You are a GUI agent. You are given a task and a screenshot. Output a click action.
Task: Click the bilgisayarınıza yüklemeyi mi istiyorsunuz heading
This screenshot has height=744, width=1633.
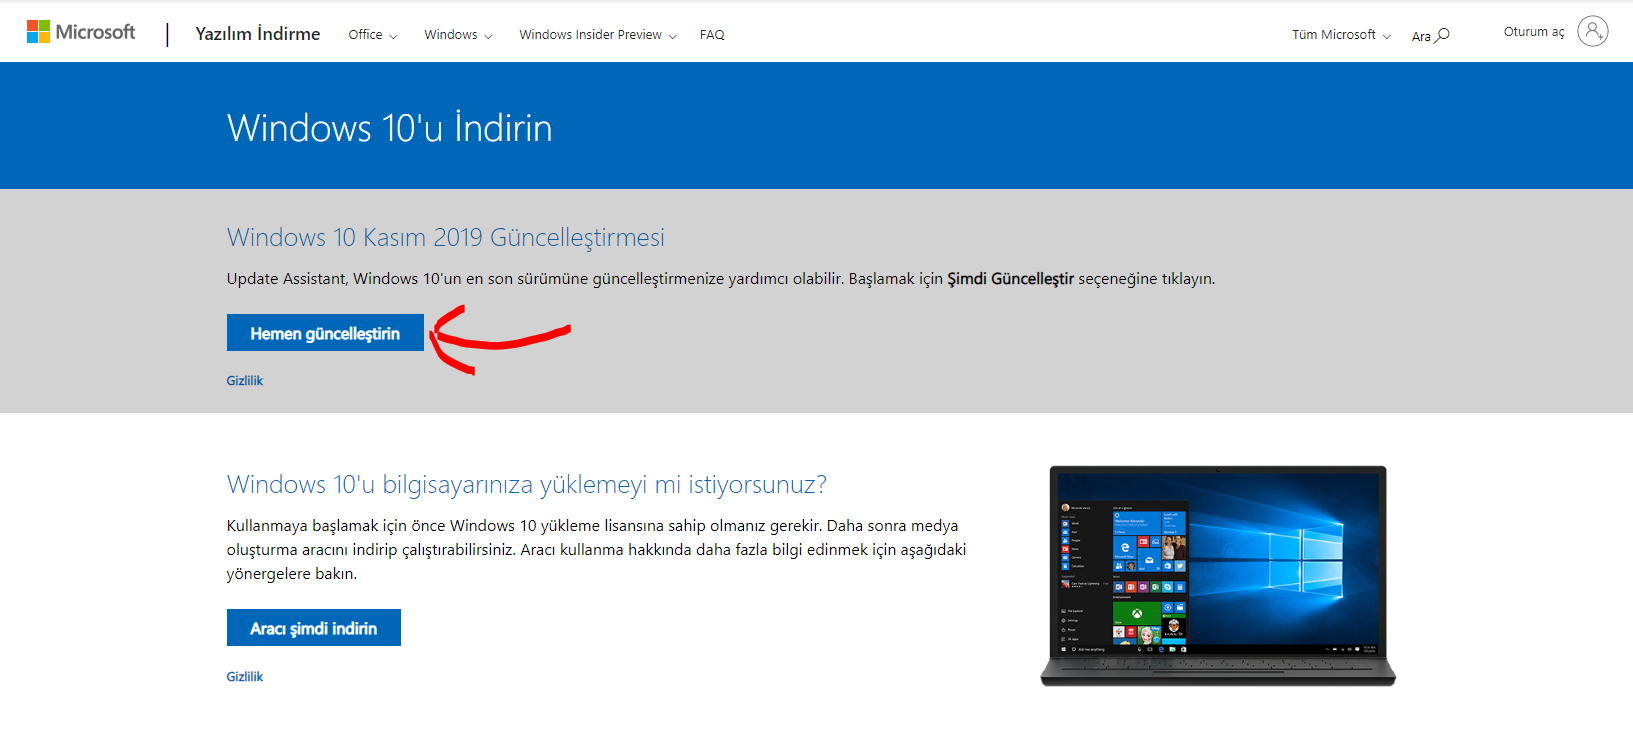click(x=526, y=485)
